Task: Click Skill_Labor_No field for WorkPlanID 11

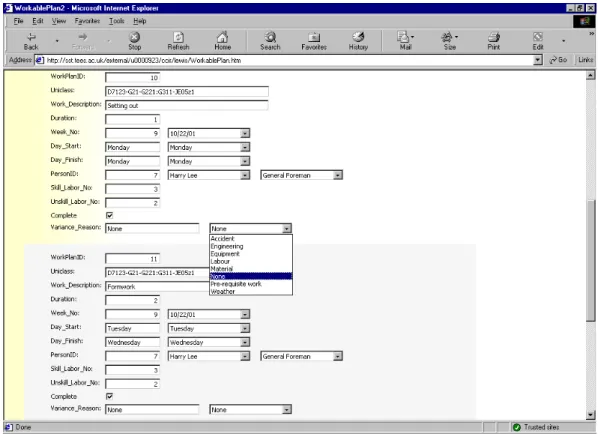Action: click(x=132, y=370)
